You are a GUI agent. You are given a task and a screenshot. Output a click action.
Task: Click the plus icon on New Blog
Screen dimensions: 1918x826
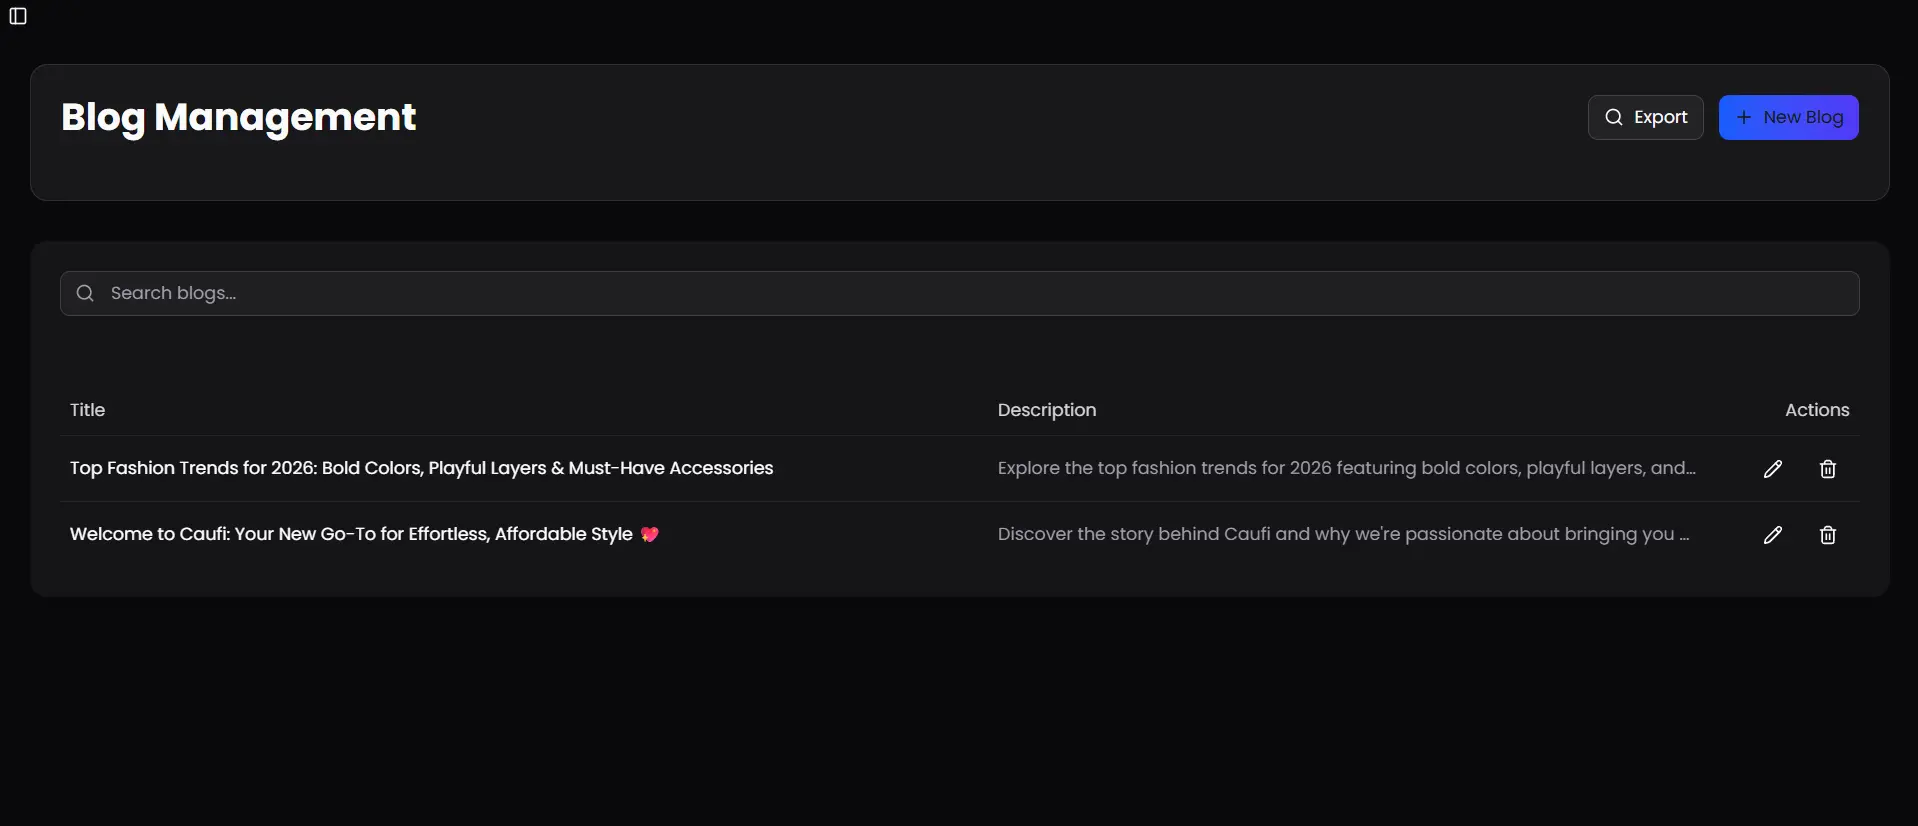(x=1744, y=117)
